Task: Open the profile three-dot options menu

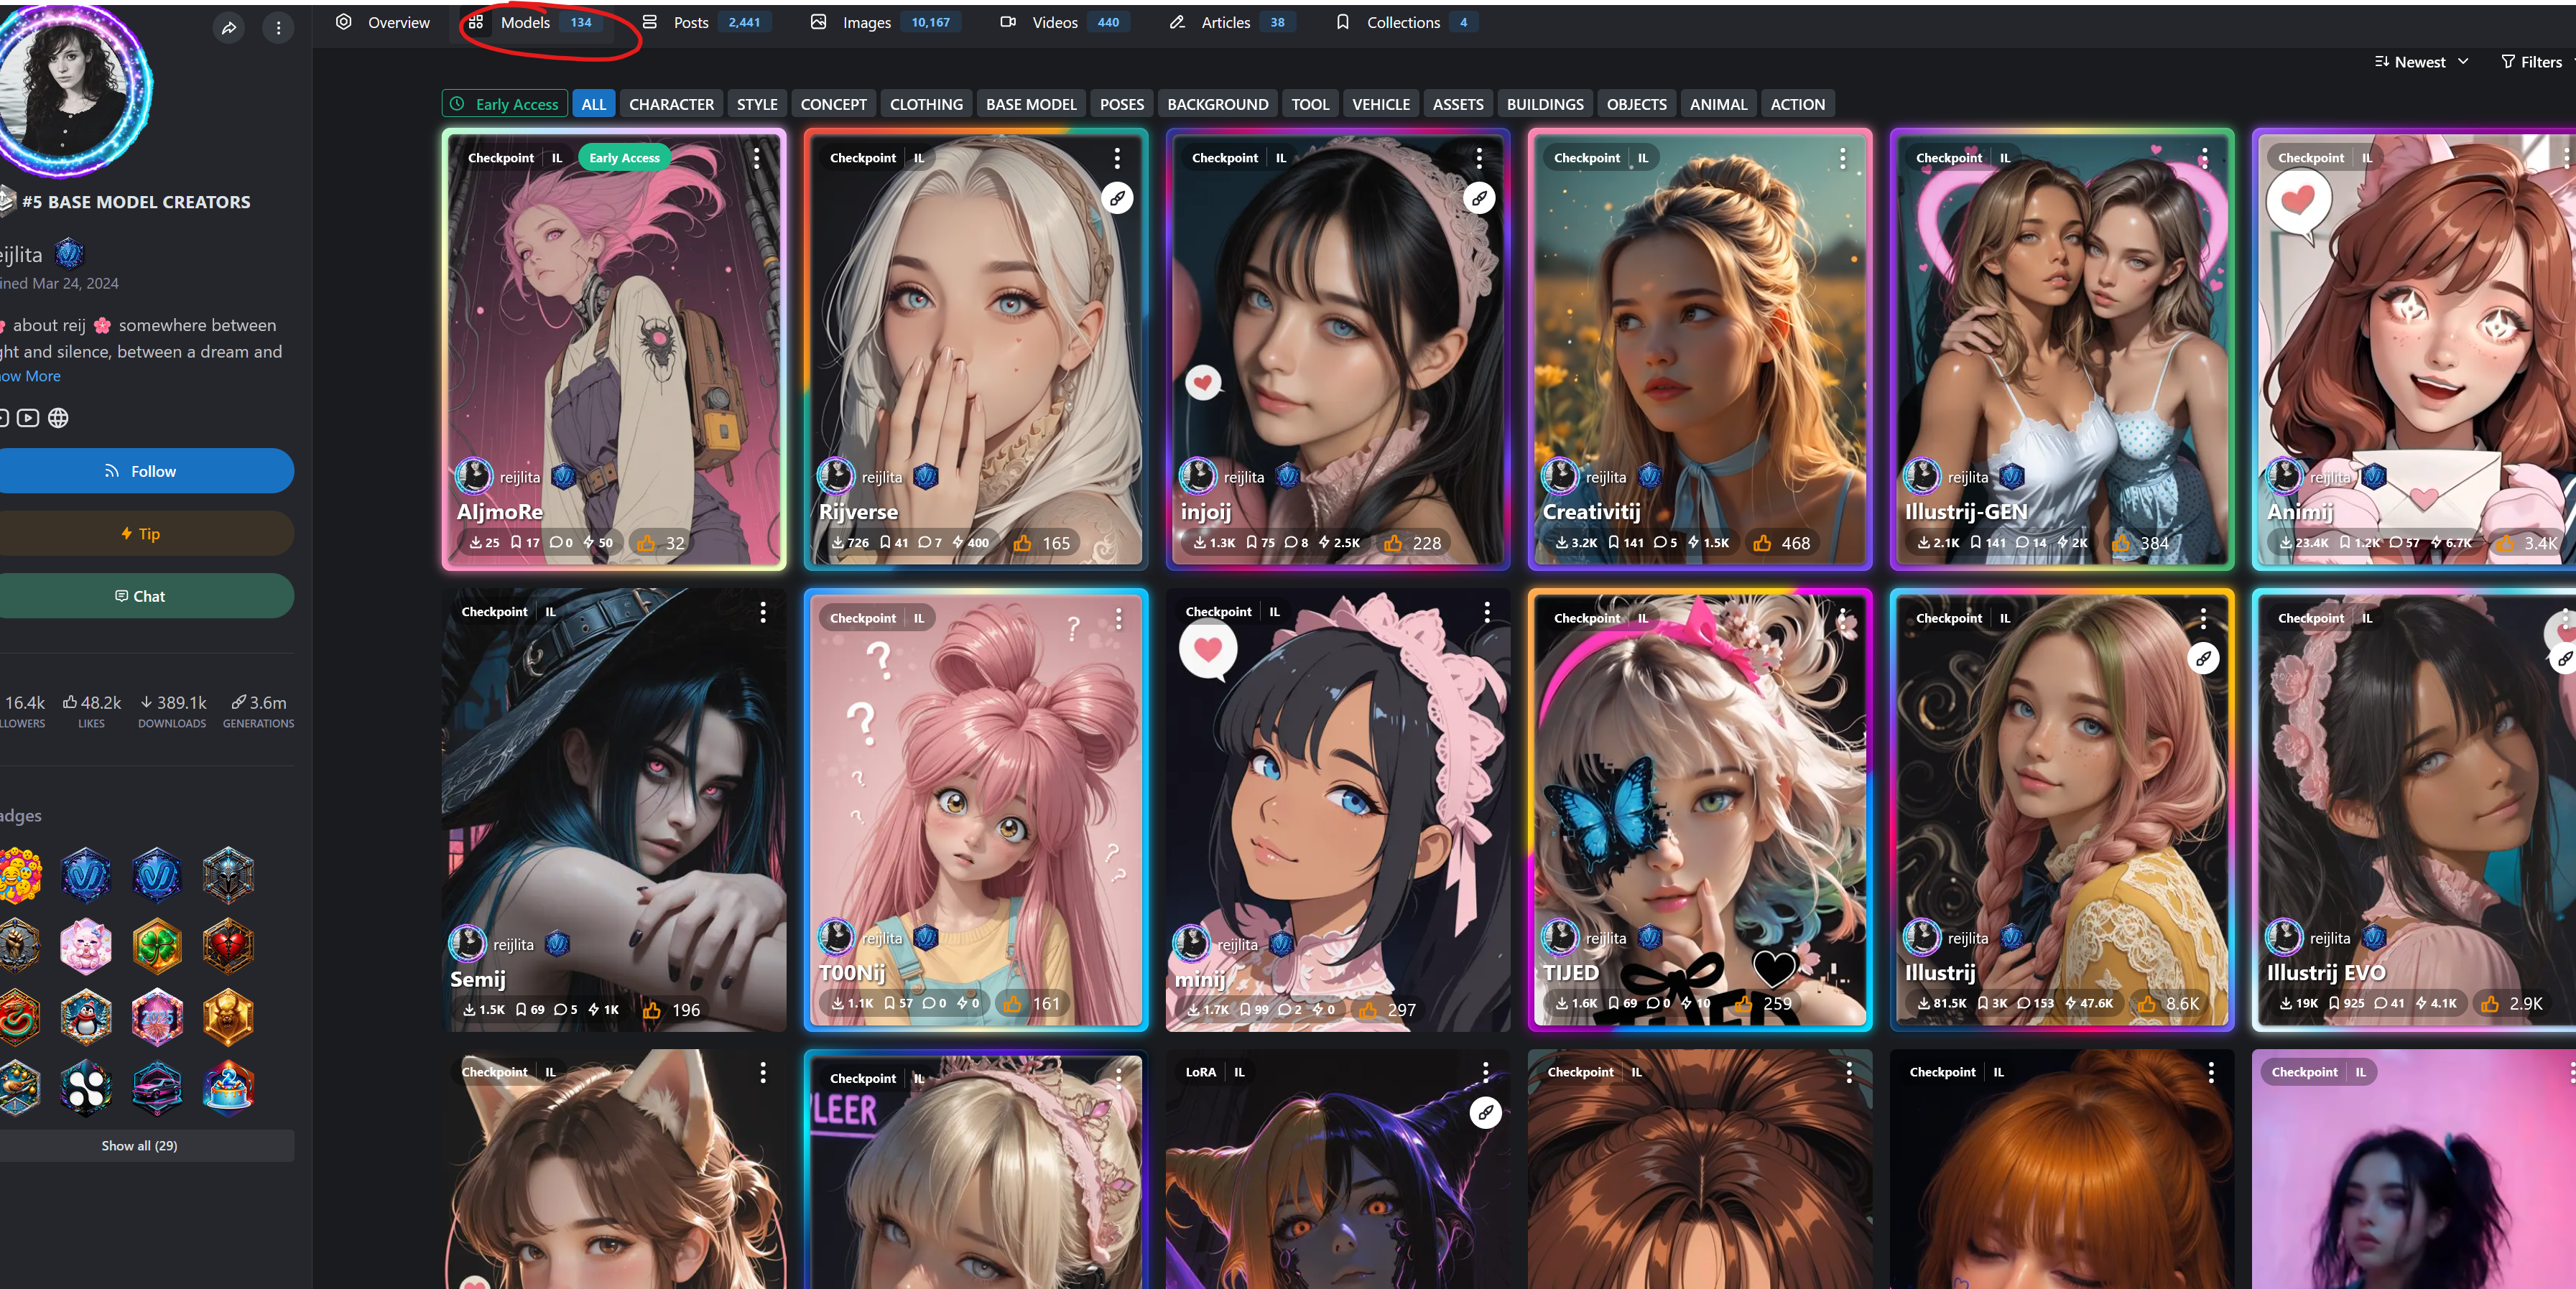Action: 278,28
